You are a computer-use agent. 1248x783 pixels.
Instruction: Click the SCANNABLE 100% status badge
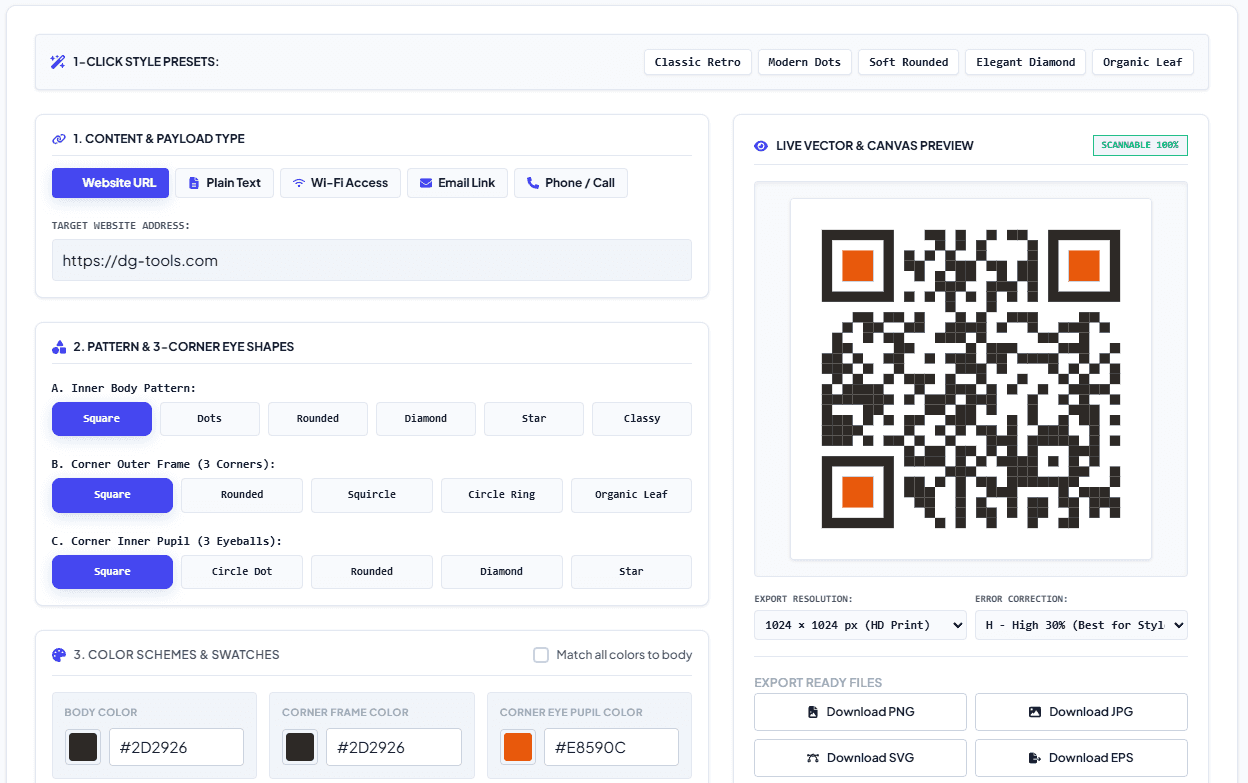1140,146
